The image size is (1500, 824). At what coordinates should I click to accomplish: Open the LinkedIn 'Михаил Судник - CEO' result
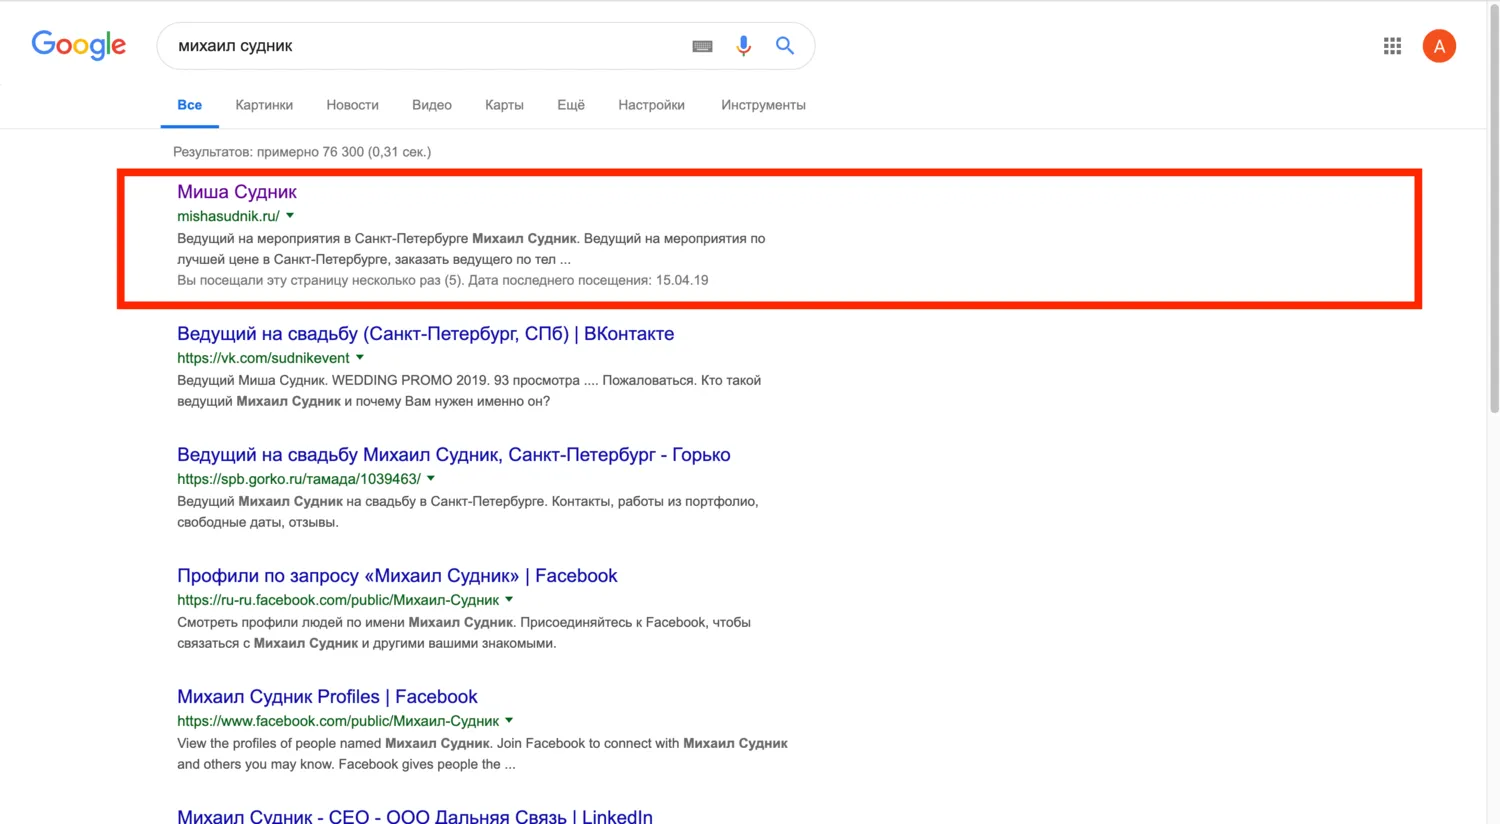click(x=414, y=816)
